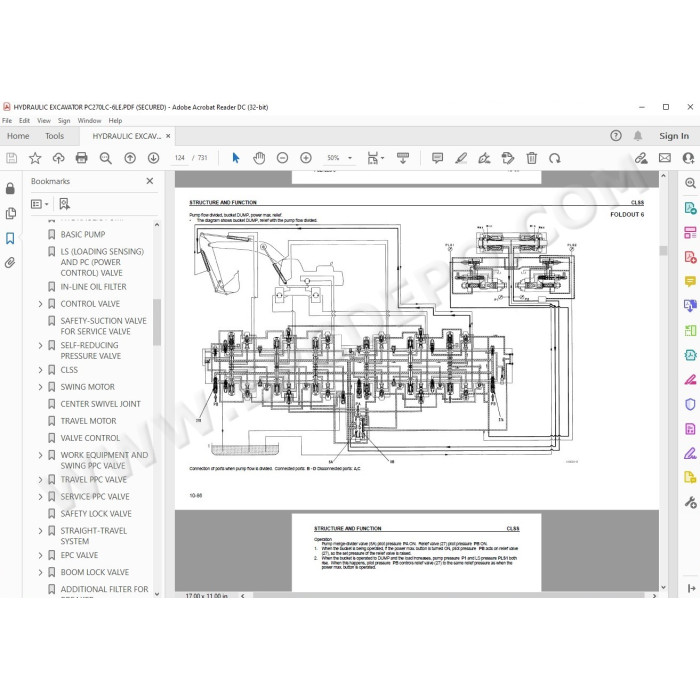Activate the Hand pan tool

259,158
